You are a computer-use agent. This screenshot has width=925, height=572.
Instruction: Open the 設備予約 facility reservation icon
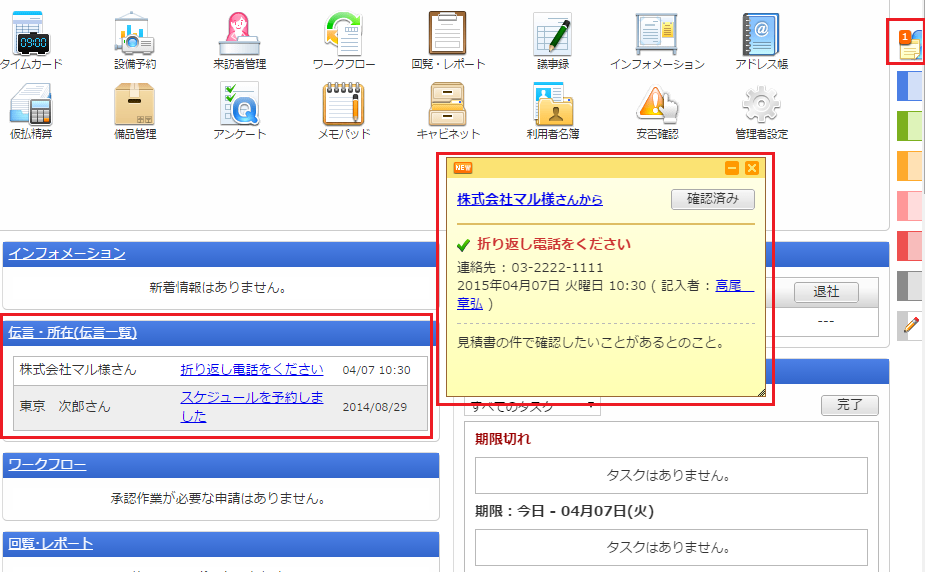134,36
